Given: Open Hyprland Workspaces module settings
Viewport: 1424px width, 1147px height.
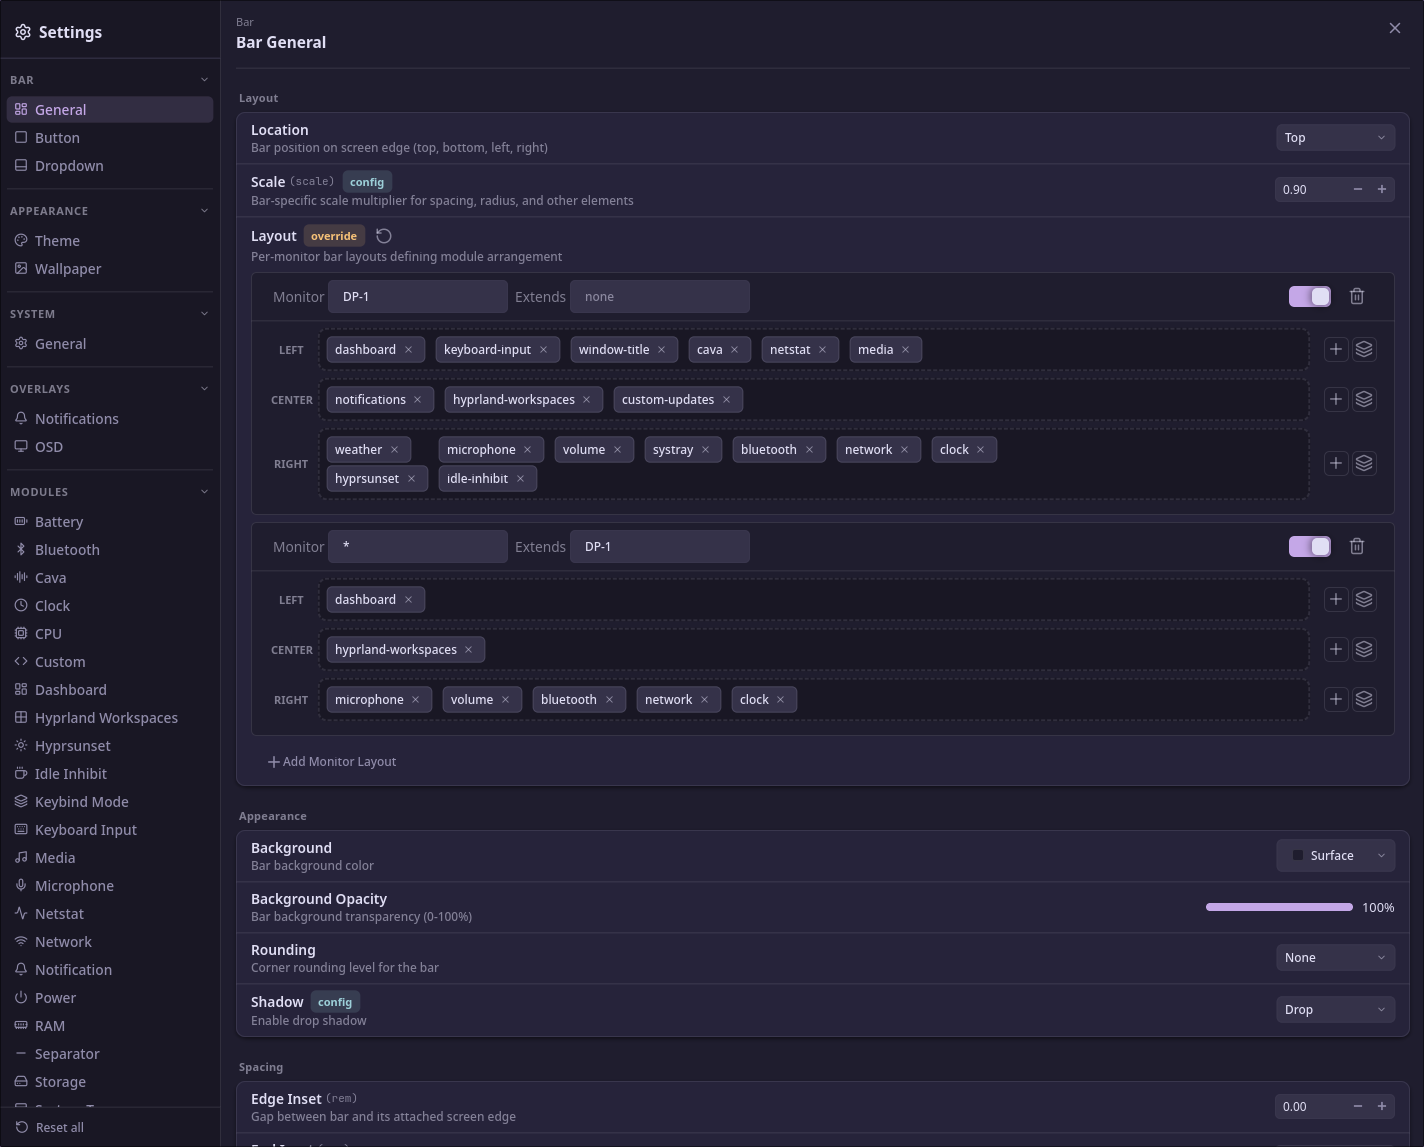Looking at the screenshot, I should pos(106,718).
